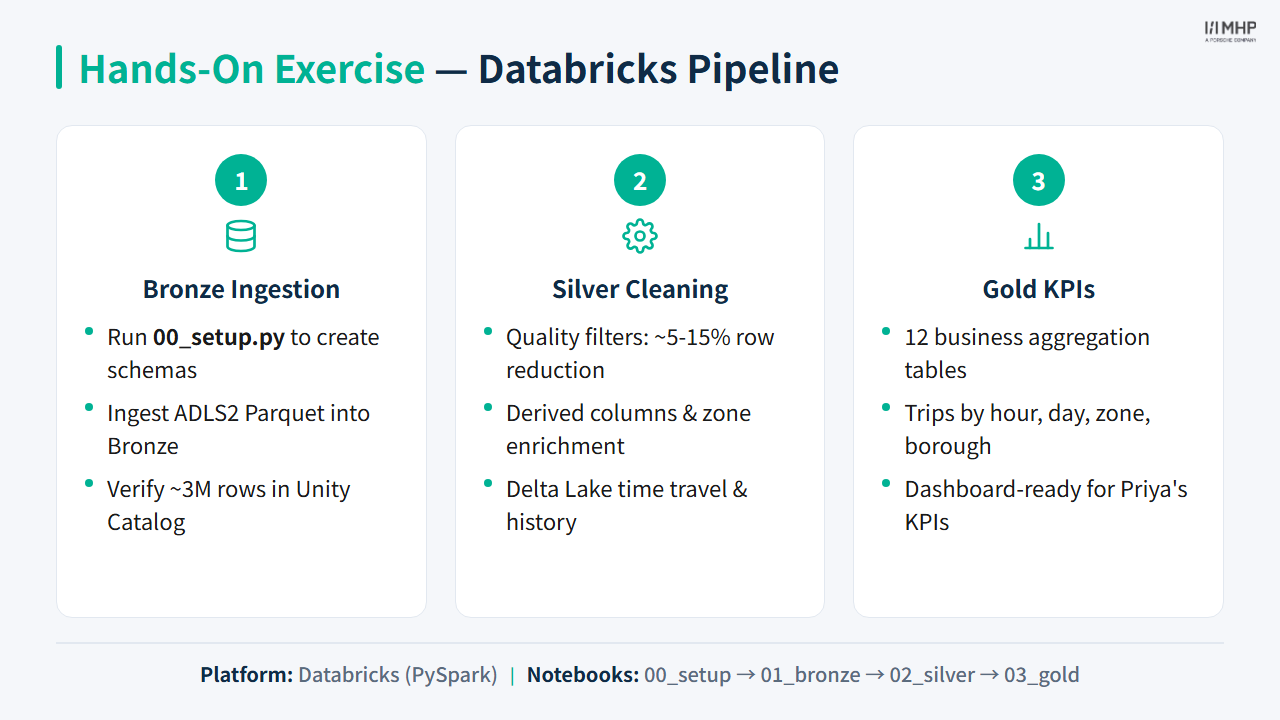This screenshot has height=720, width=1280.
Task: Click the green number 3 circle badge
Action: click(1039, 181)
